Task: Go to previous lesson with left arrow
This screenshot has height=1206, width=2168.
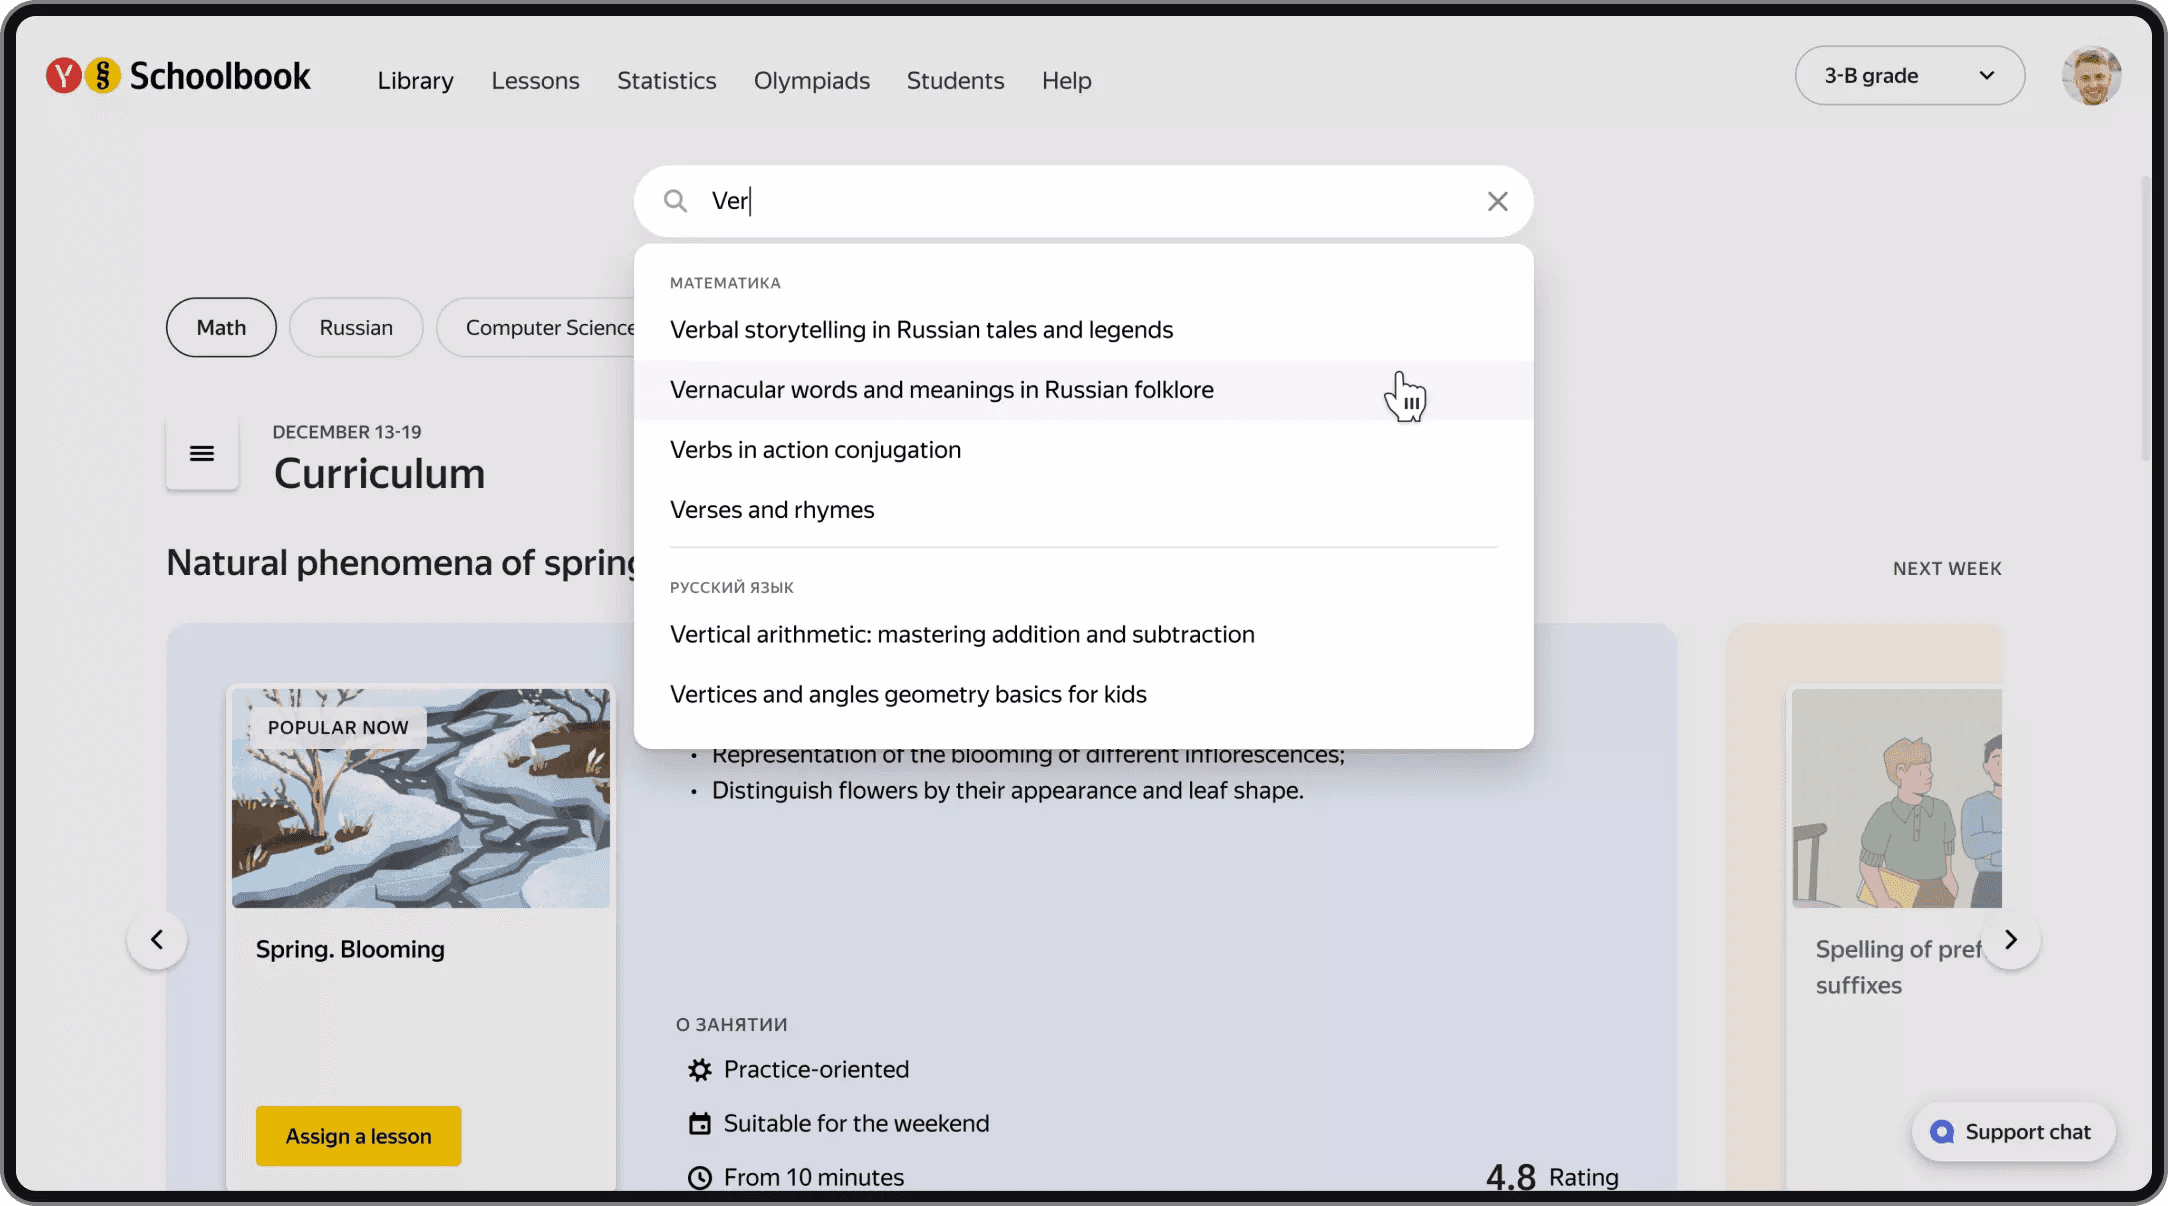Action: tap(157, 940)
